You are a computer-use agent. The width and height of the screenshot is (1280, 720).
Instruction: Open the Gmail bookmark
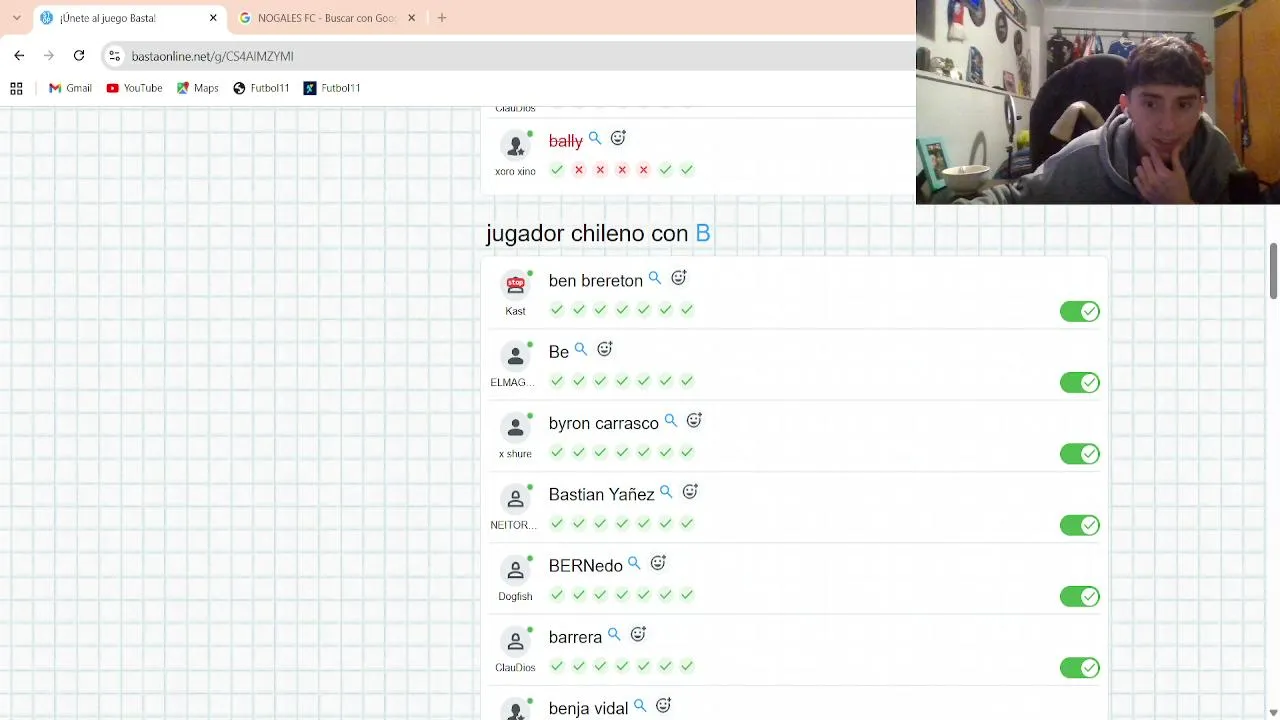click(70, 88)
